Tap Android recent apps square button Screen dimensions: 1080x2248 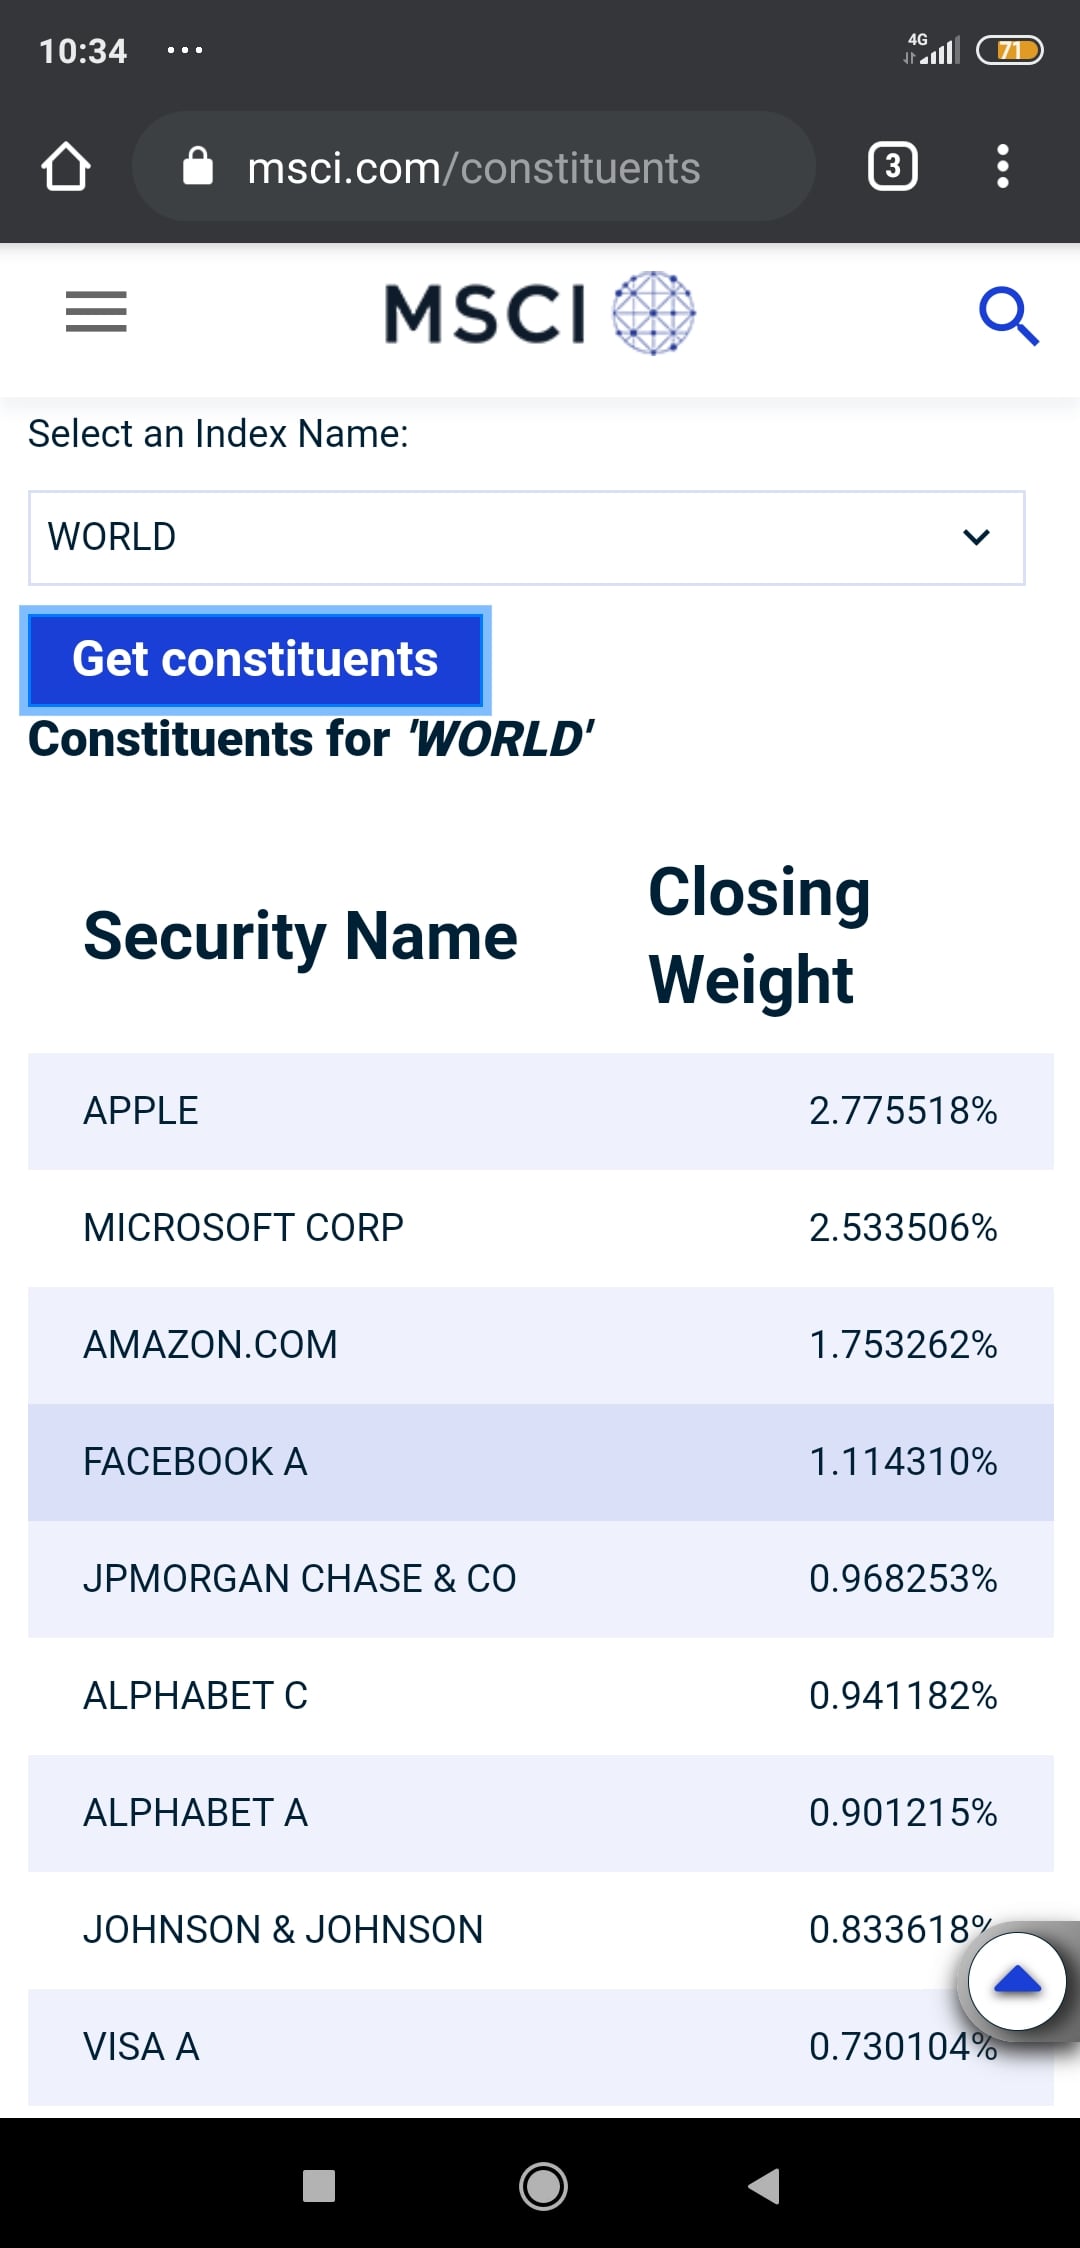[x=319, y=2186]
